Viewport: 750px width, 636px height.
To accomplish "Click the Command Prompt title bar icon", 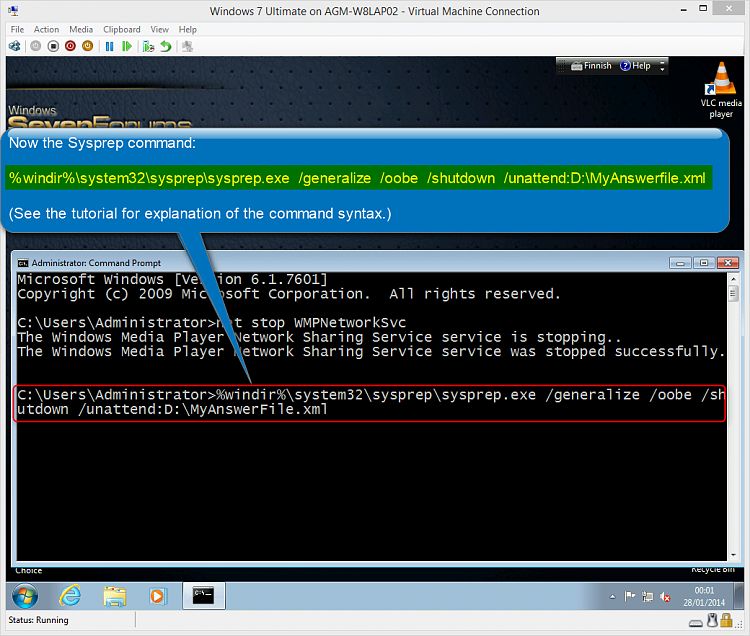I will (x=22, y=263).
